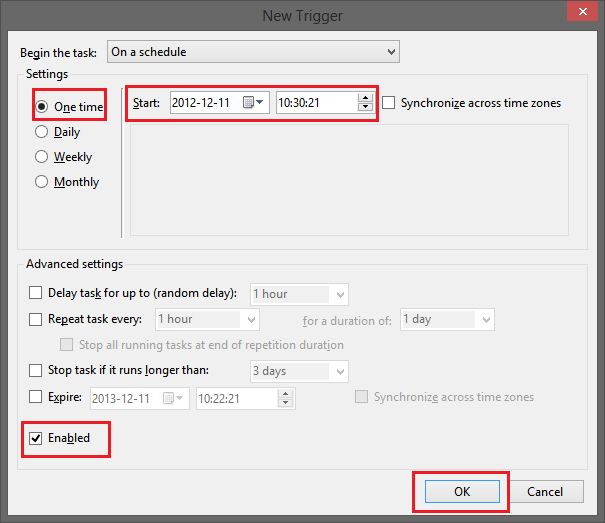Expand the random delay 1 hour dropdown
This screenshot has width=605, height=523.
click(299, 294)
